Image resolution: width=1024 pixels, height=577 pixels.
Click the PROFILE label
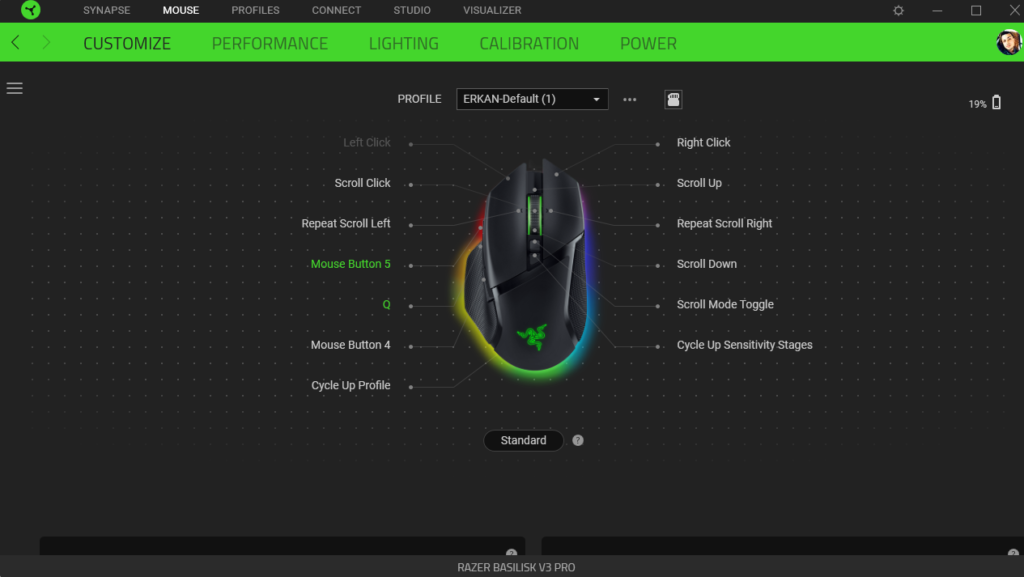(x=419, y=99)
